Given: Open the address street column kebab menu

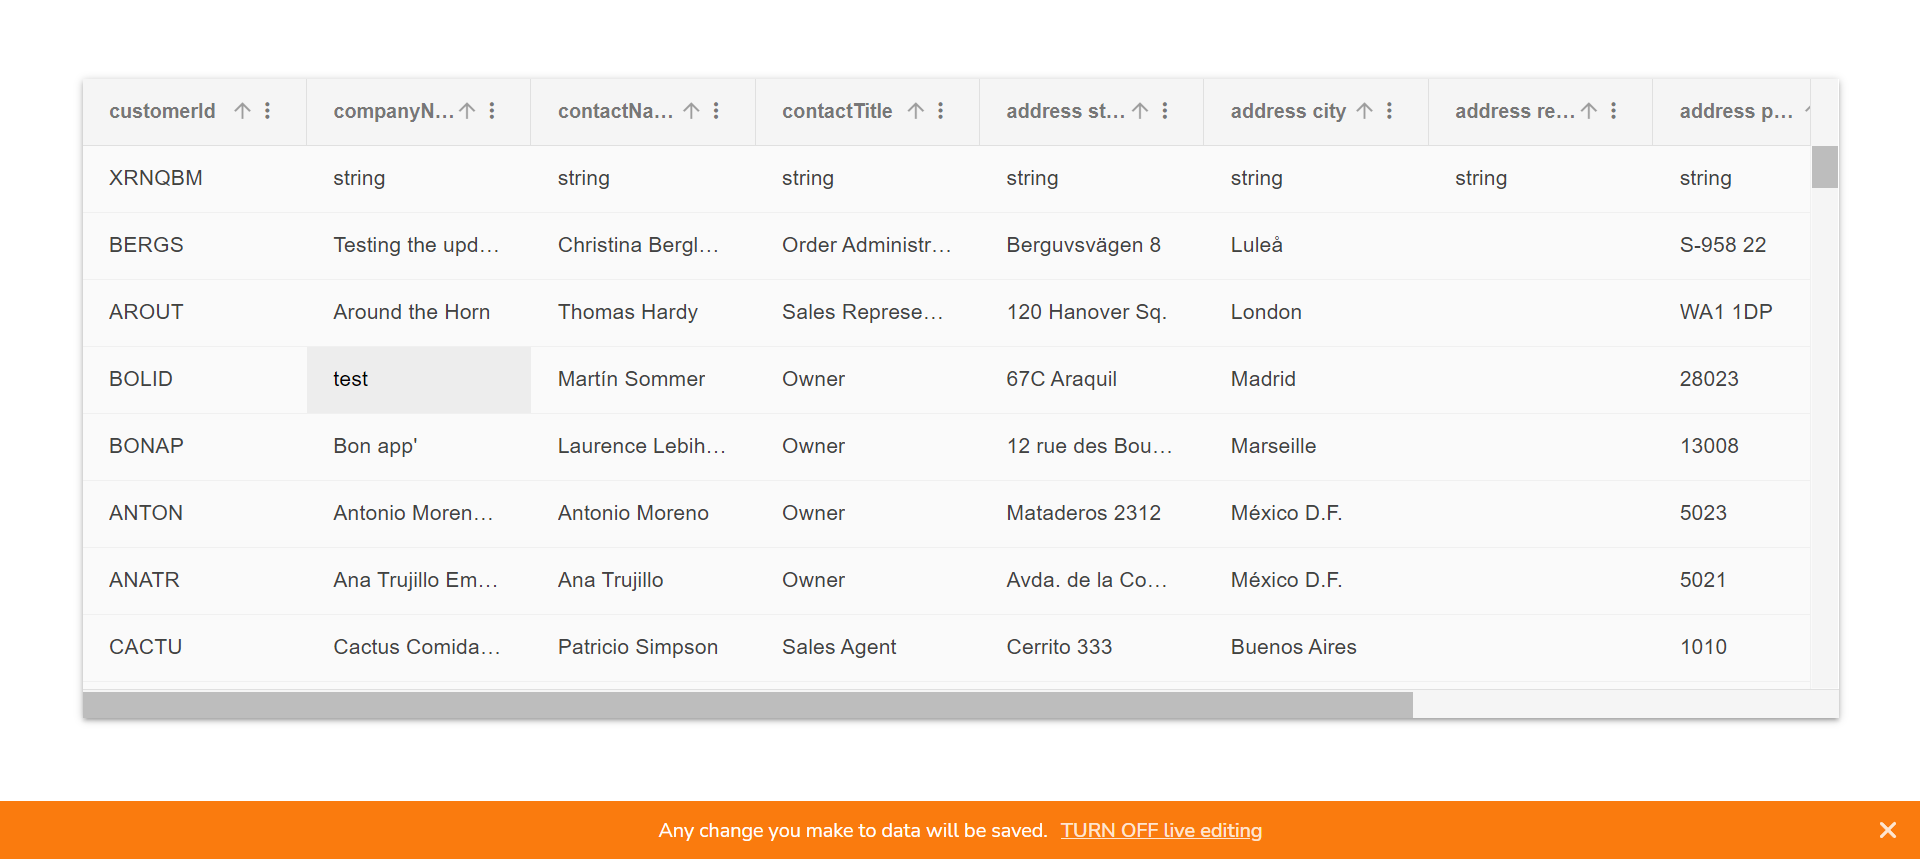Looking at the screenshot, I should pos(1165,111).
